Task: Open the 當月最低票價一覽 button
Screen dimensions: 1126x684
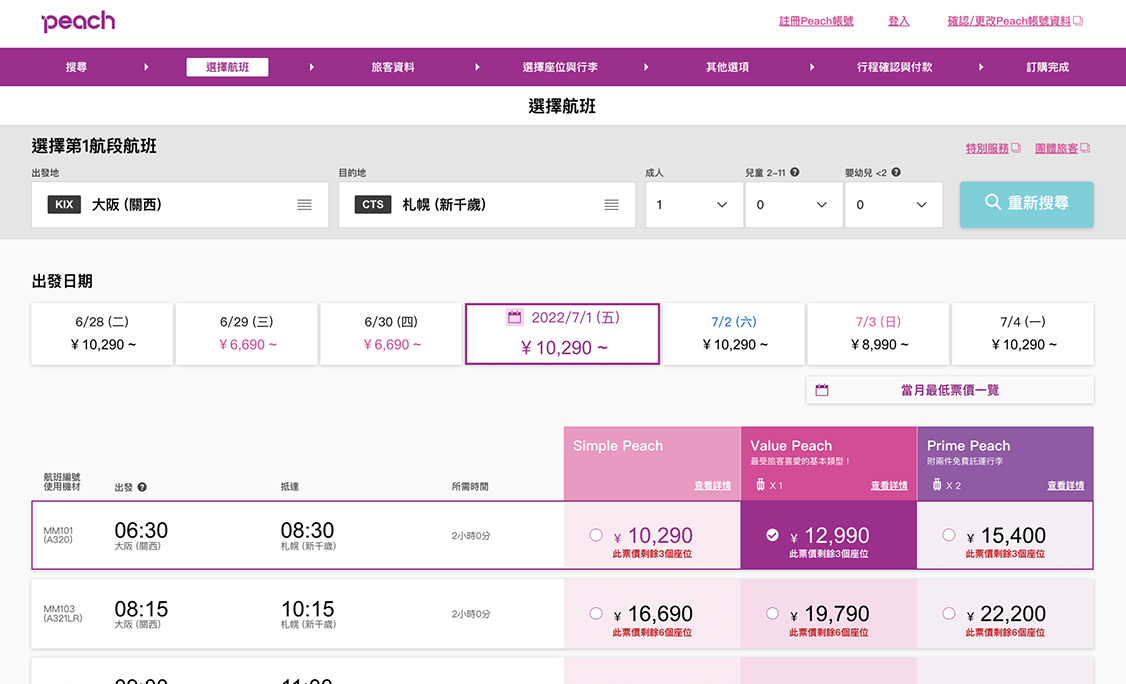Action: click(x=950, y=390)
